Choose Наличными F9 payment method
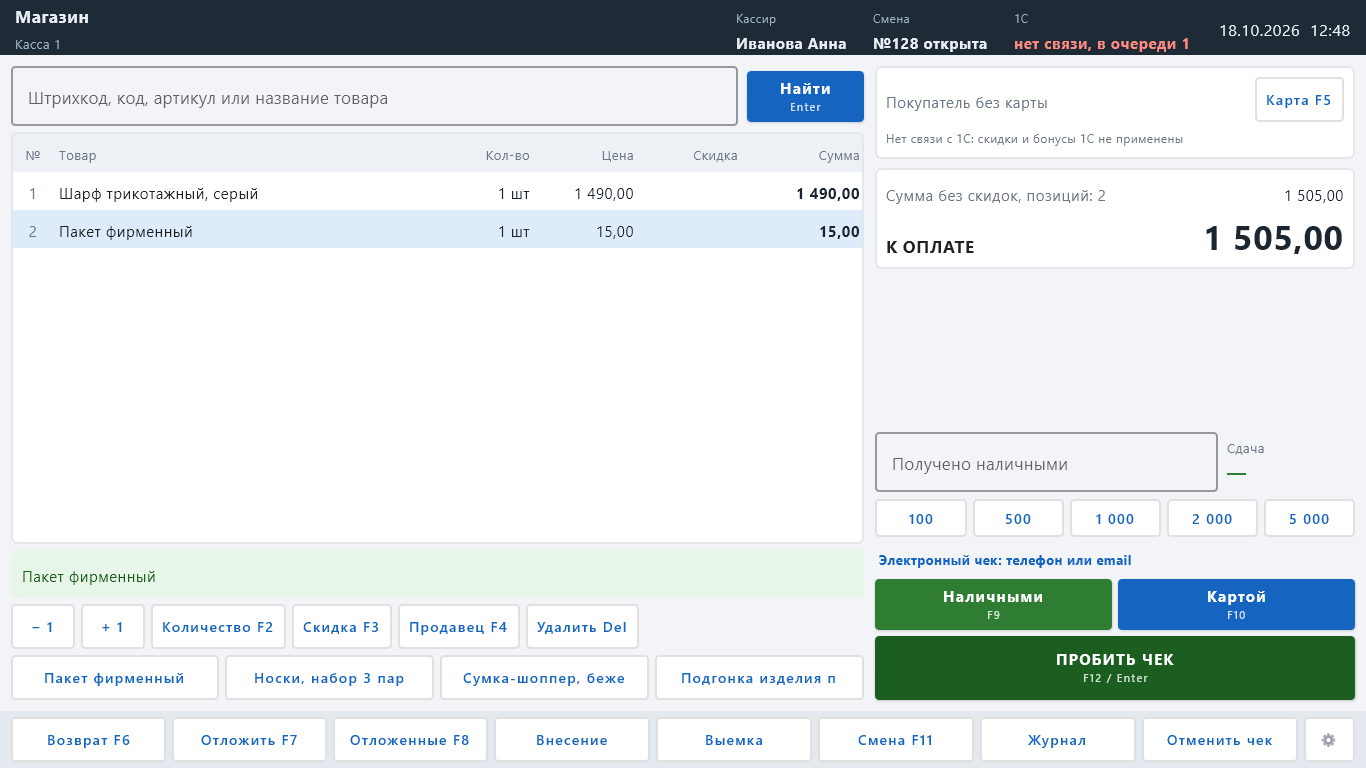 993,604
